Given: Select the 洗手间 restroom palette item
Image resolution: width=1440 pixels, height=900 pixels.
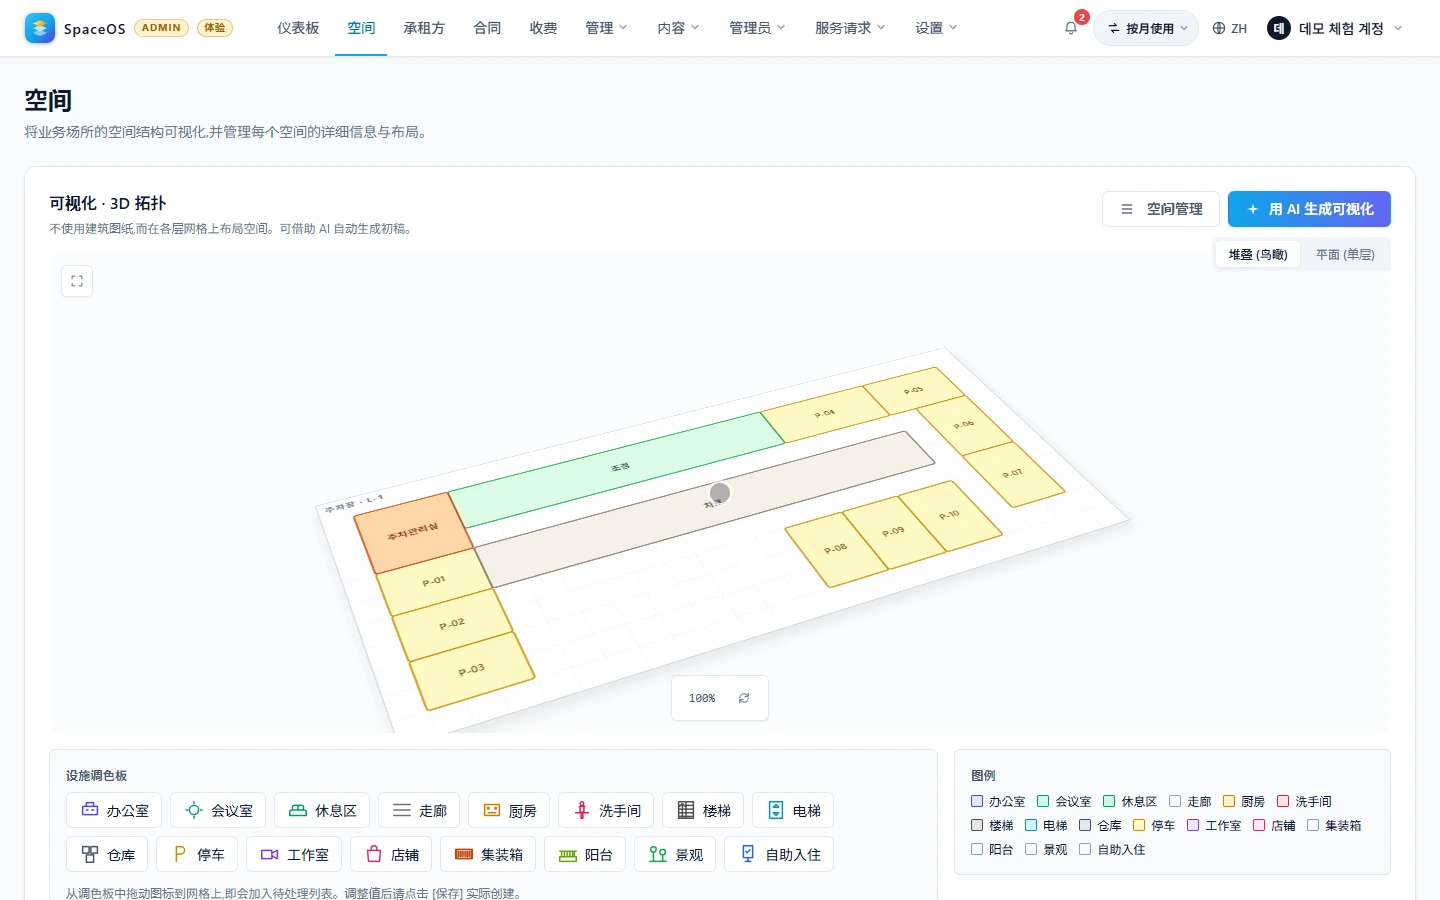Looking at the screenshot, I should 606,810.
